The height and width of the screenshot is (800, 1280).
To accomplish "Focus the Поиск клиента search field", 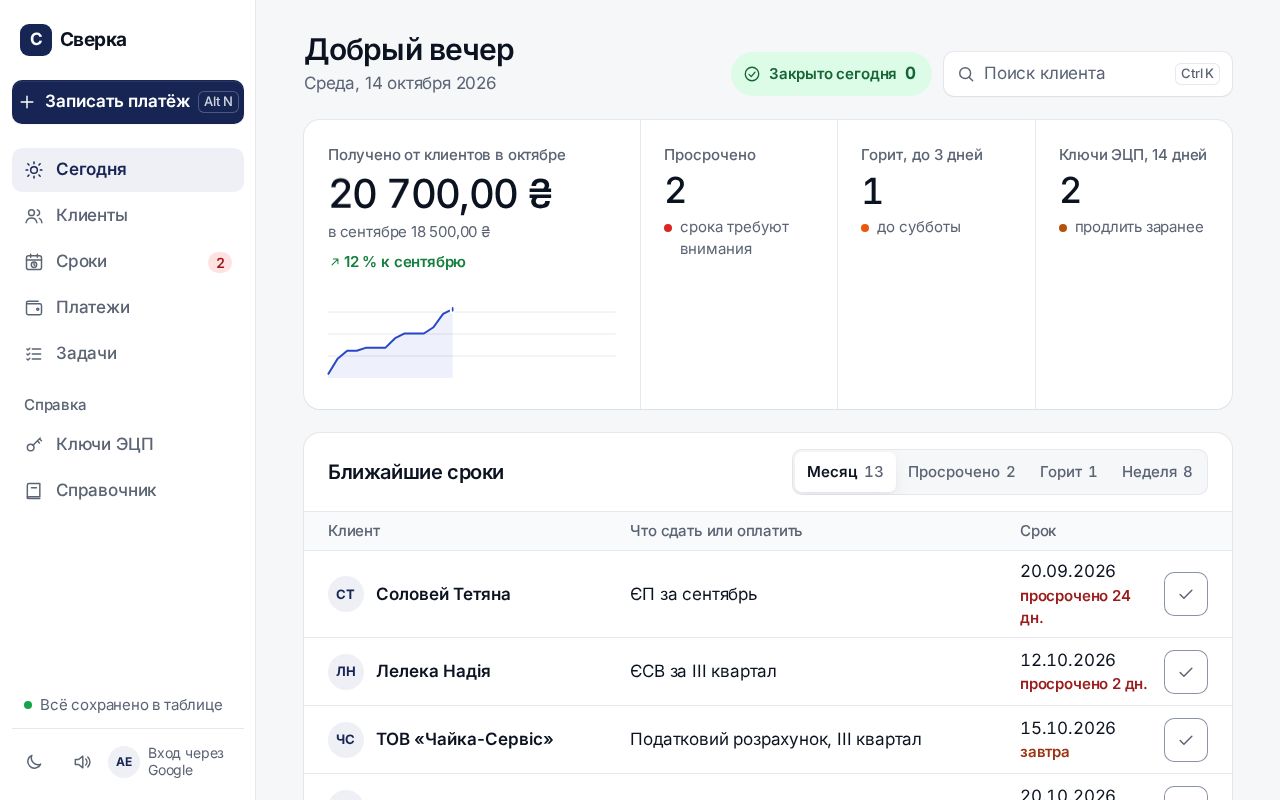I will [x=1088, y=74].
